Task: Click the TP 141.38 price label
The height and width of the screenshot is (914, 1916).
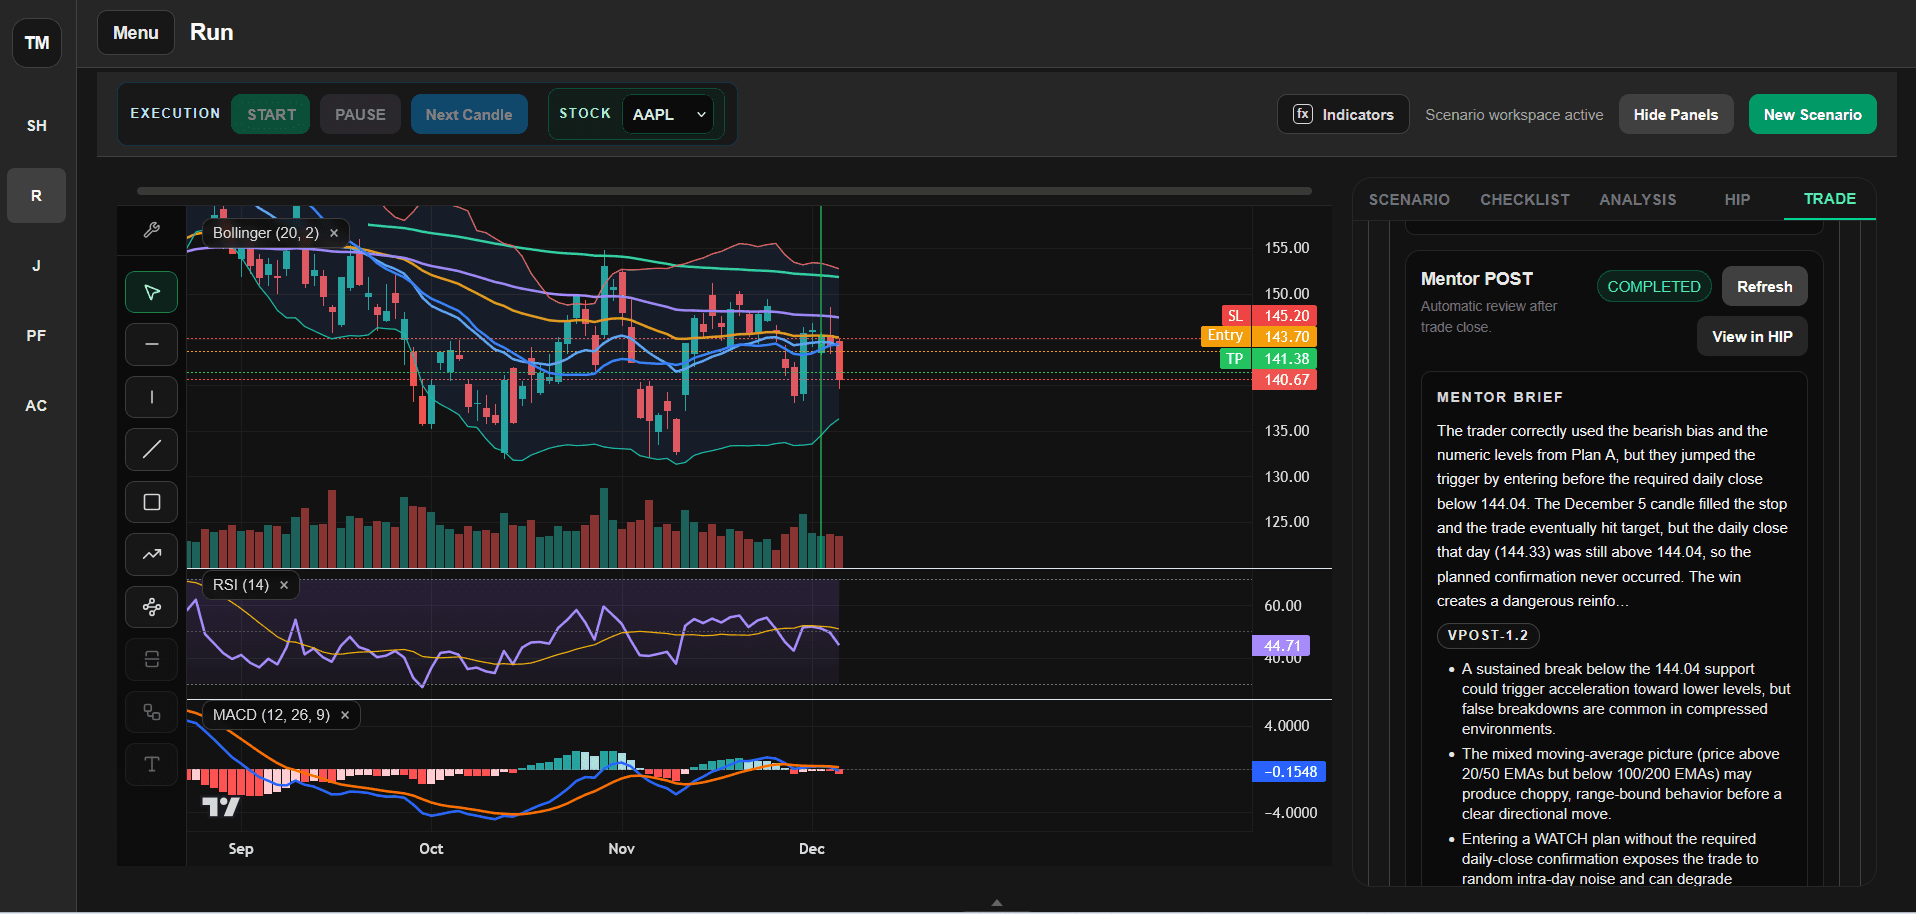Action: tap(1270, 359)
